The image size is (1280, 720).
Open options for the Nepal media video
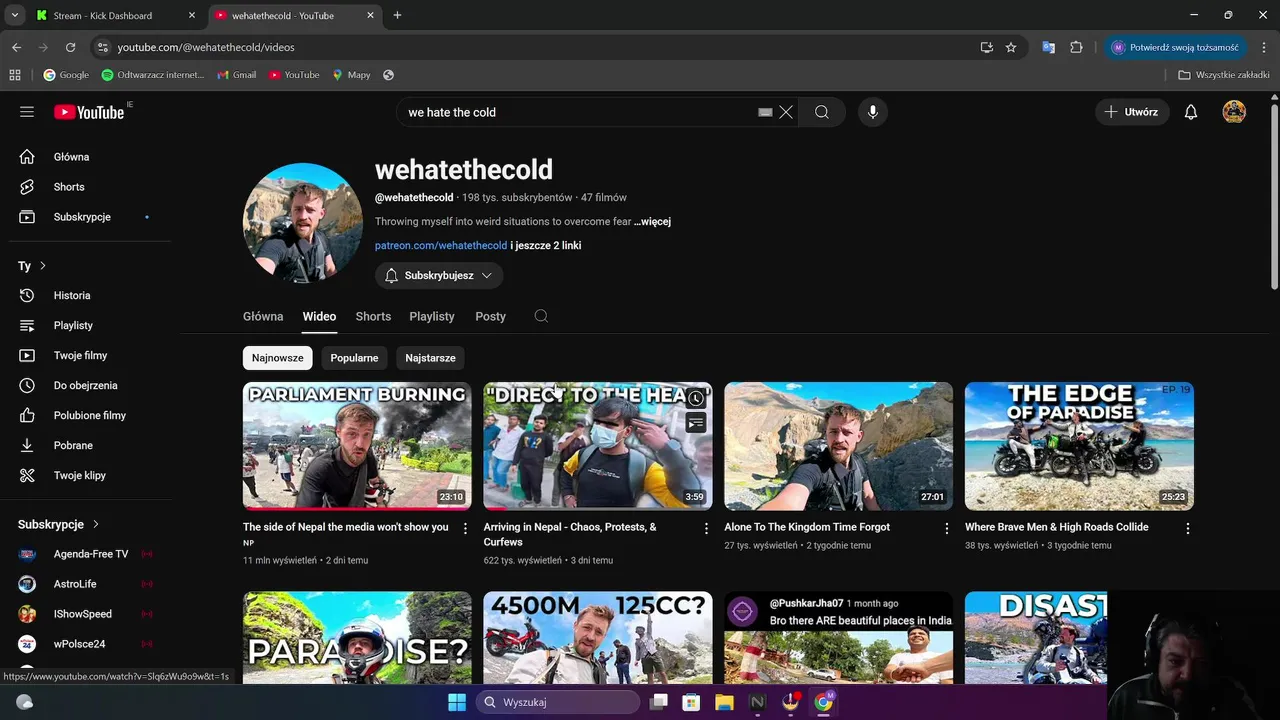coord(465,528)
